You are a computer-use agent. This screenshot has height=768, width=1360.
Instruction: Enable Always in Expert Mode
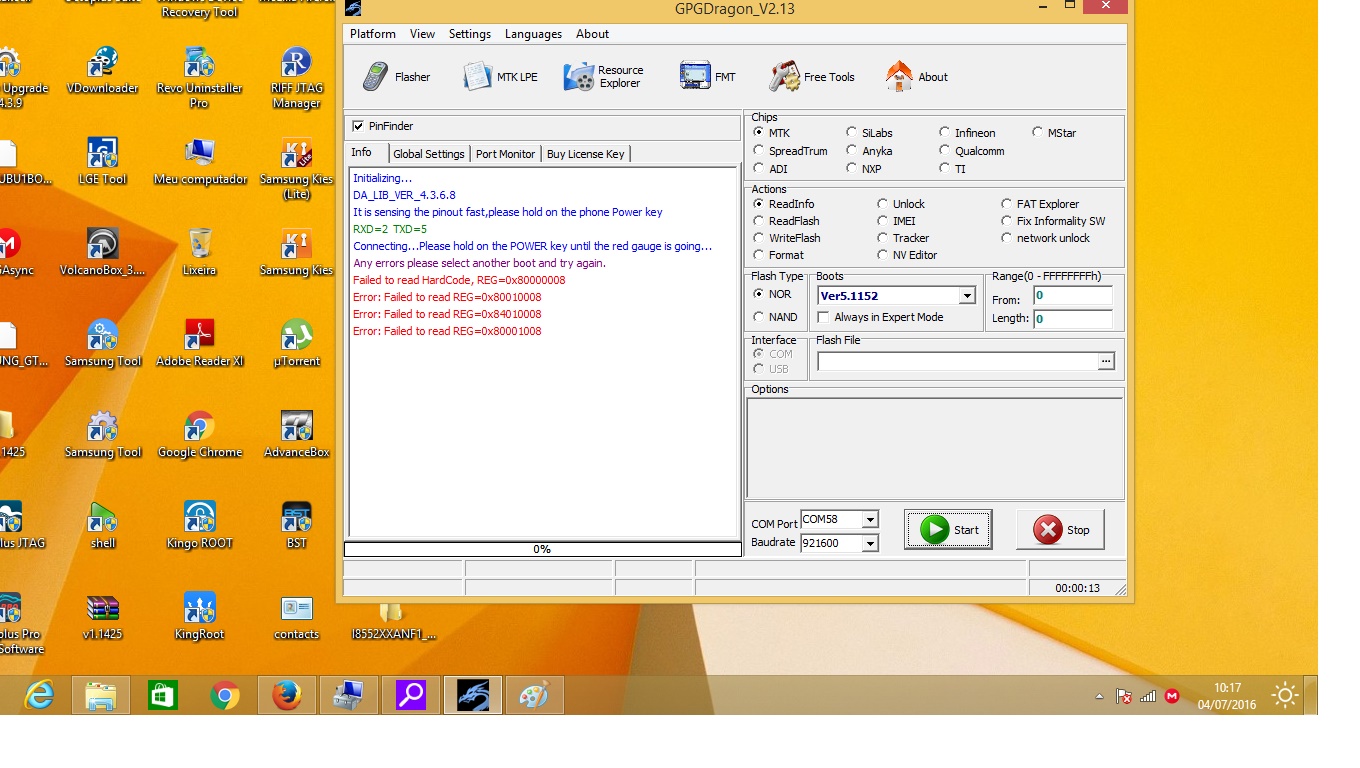823,317
